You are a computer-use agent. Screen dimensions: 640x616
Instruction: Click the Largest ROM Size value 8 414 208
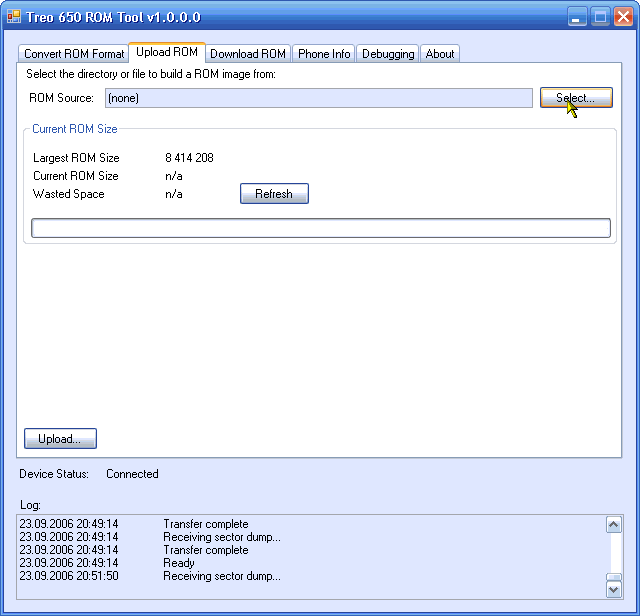pos(189,158)
